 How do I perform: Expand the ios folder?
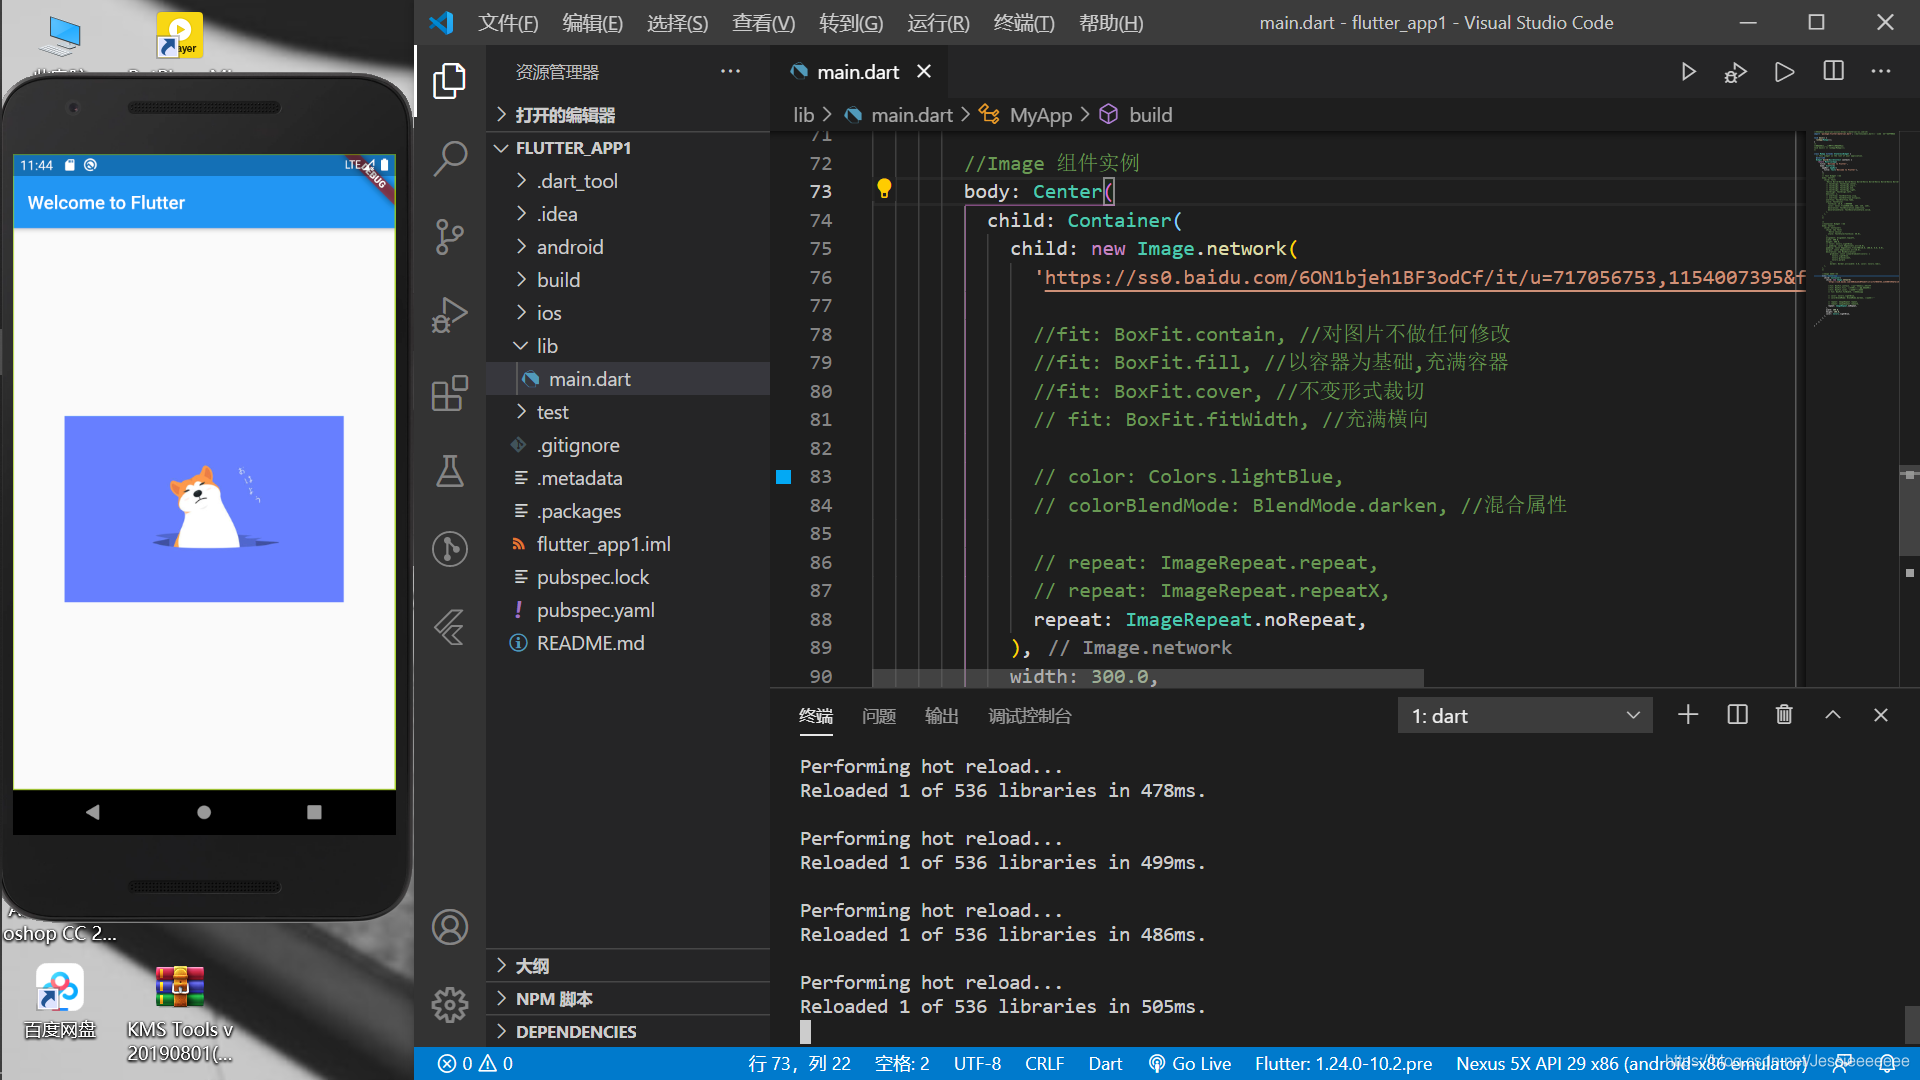tap(627, 313)
